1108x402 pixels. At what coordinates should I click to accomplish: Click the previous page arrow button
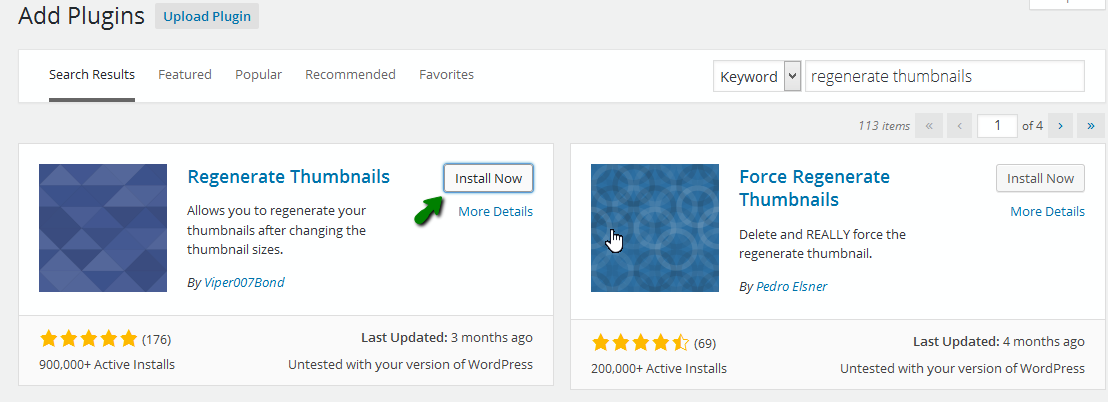coord(960,126)
